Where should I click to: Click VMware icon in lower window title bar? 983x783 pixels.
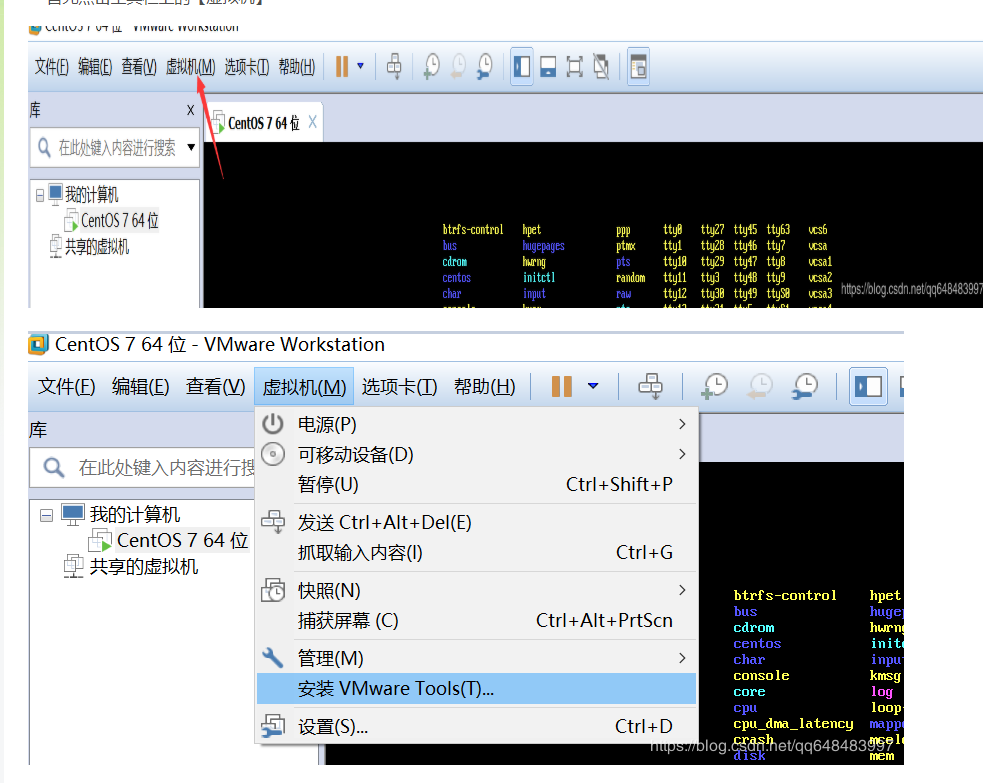[38, 344]
